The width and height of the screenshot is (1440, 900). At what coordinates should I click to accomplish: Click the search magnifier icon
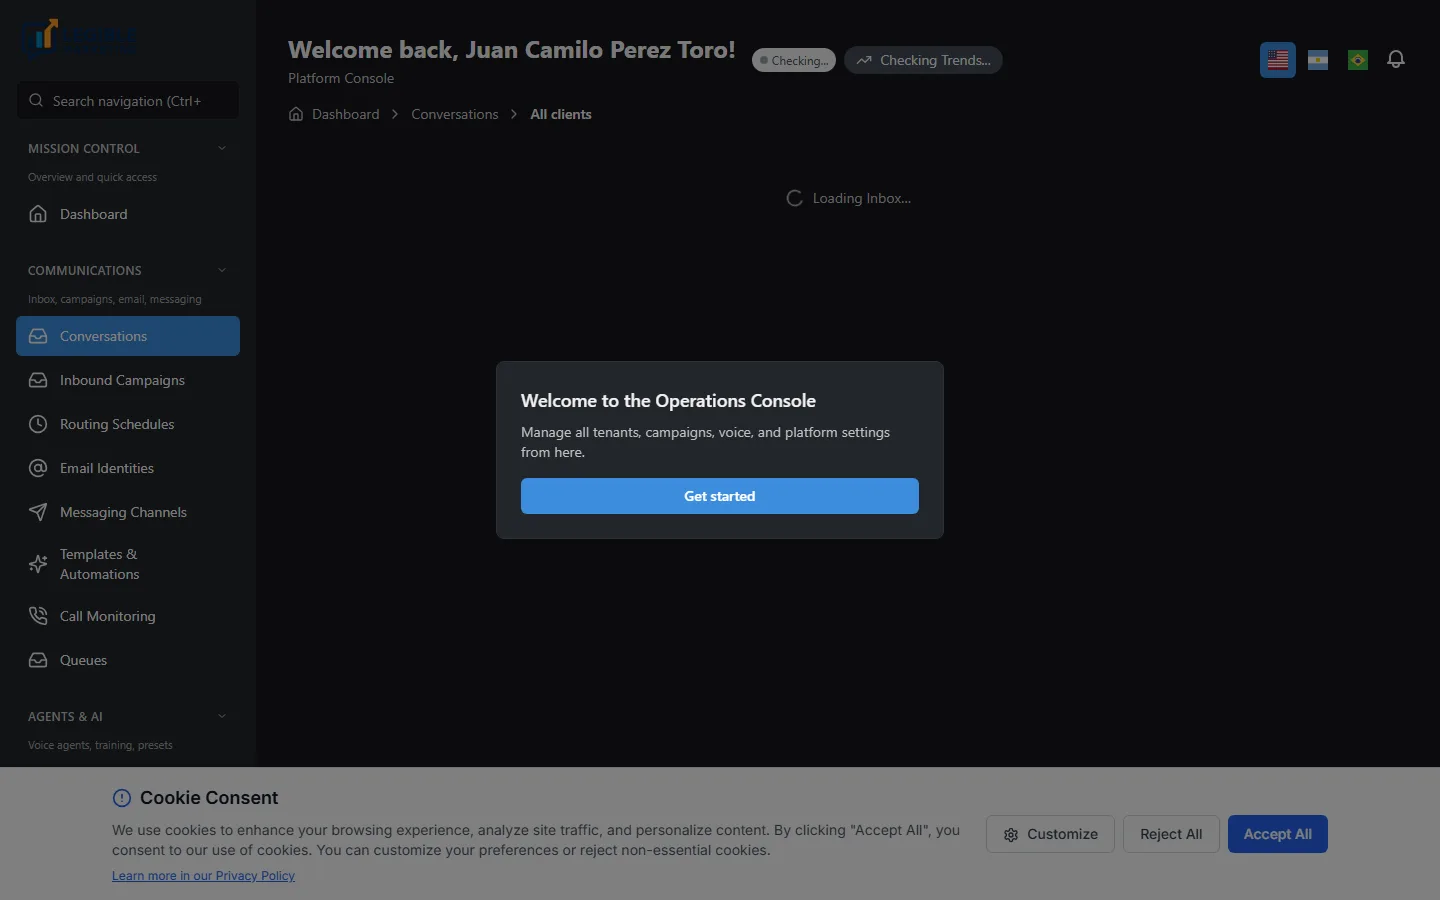[36, 100]
